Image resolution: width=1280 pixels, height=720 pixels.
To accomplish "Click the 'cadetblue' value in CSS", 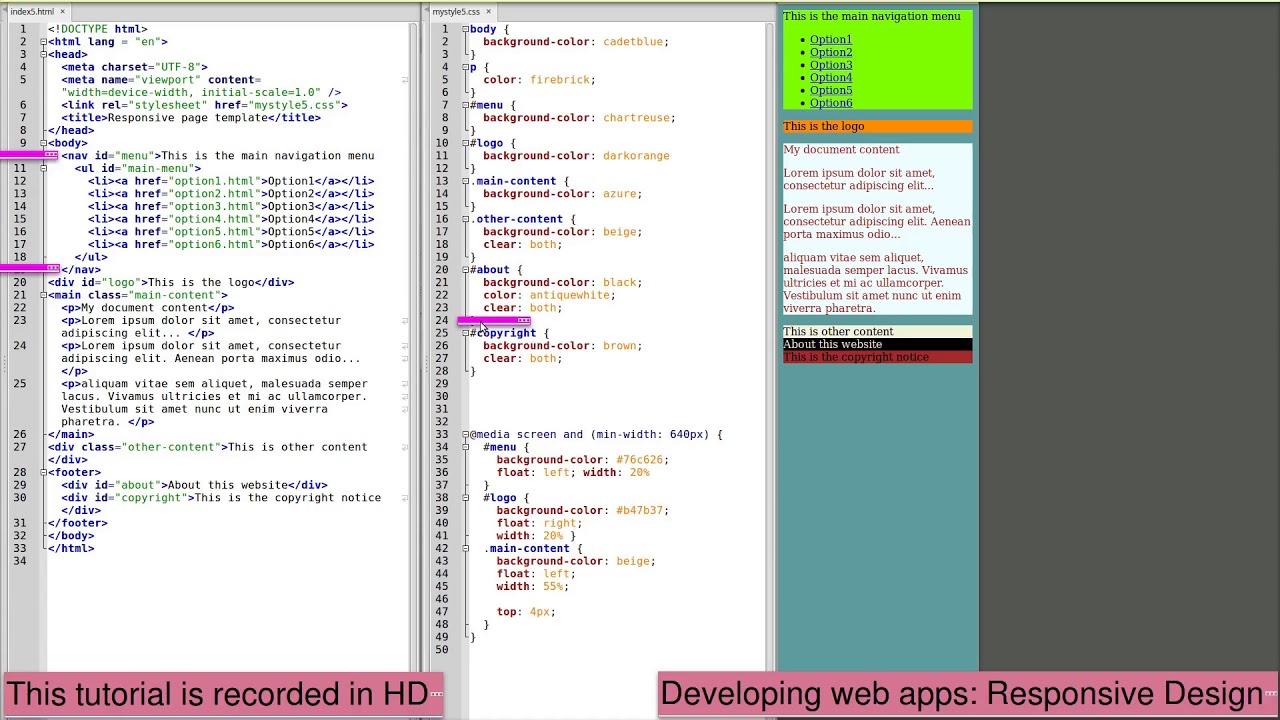I will 633,42.
